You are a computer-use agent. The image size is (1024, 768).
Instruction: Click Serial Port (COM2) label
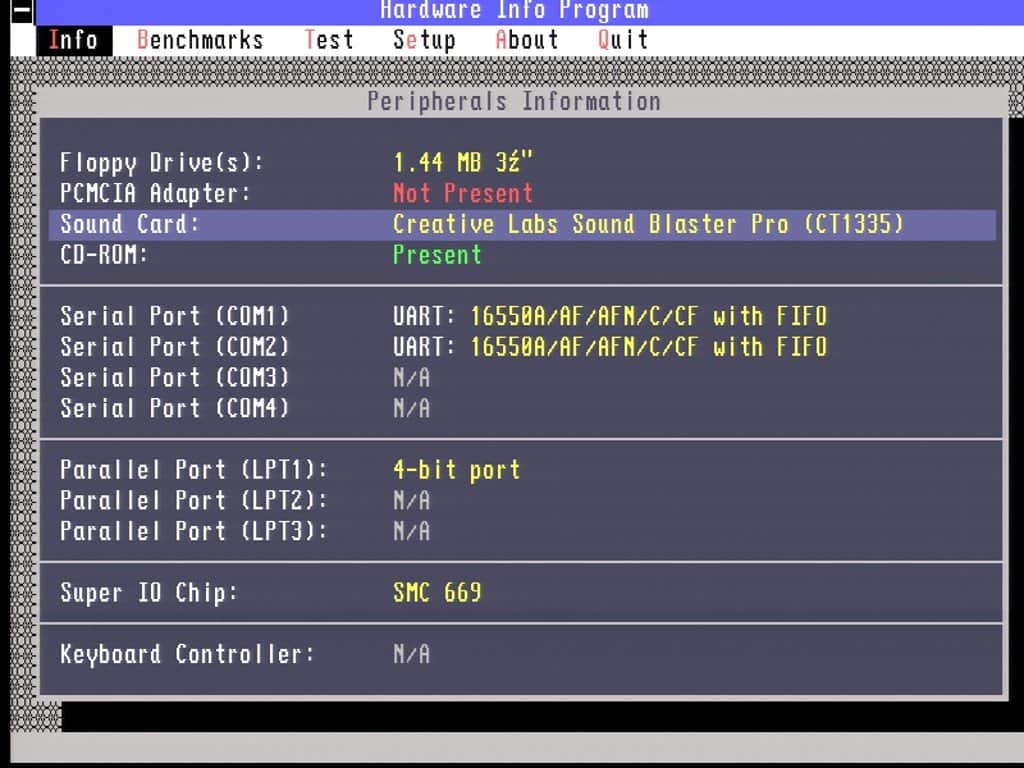point(174,347)
